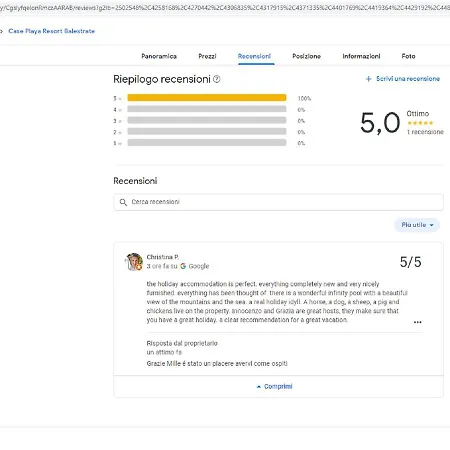
Task: Show the Foto tab
Action: click(408, 56)
